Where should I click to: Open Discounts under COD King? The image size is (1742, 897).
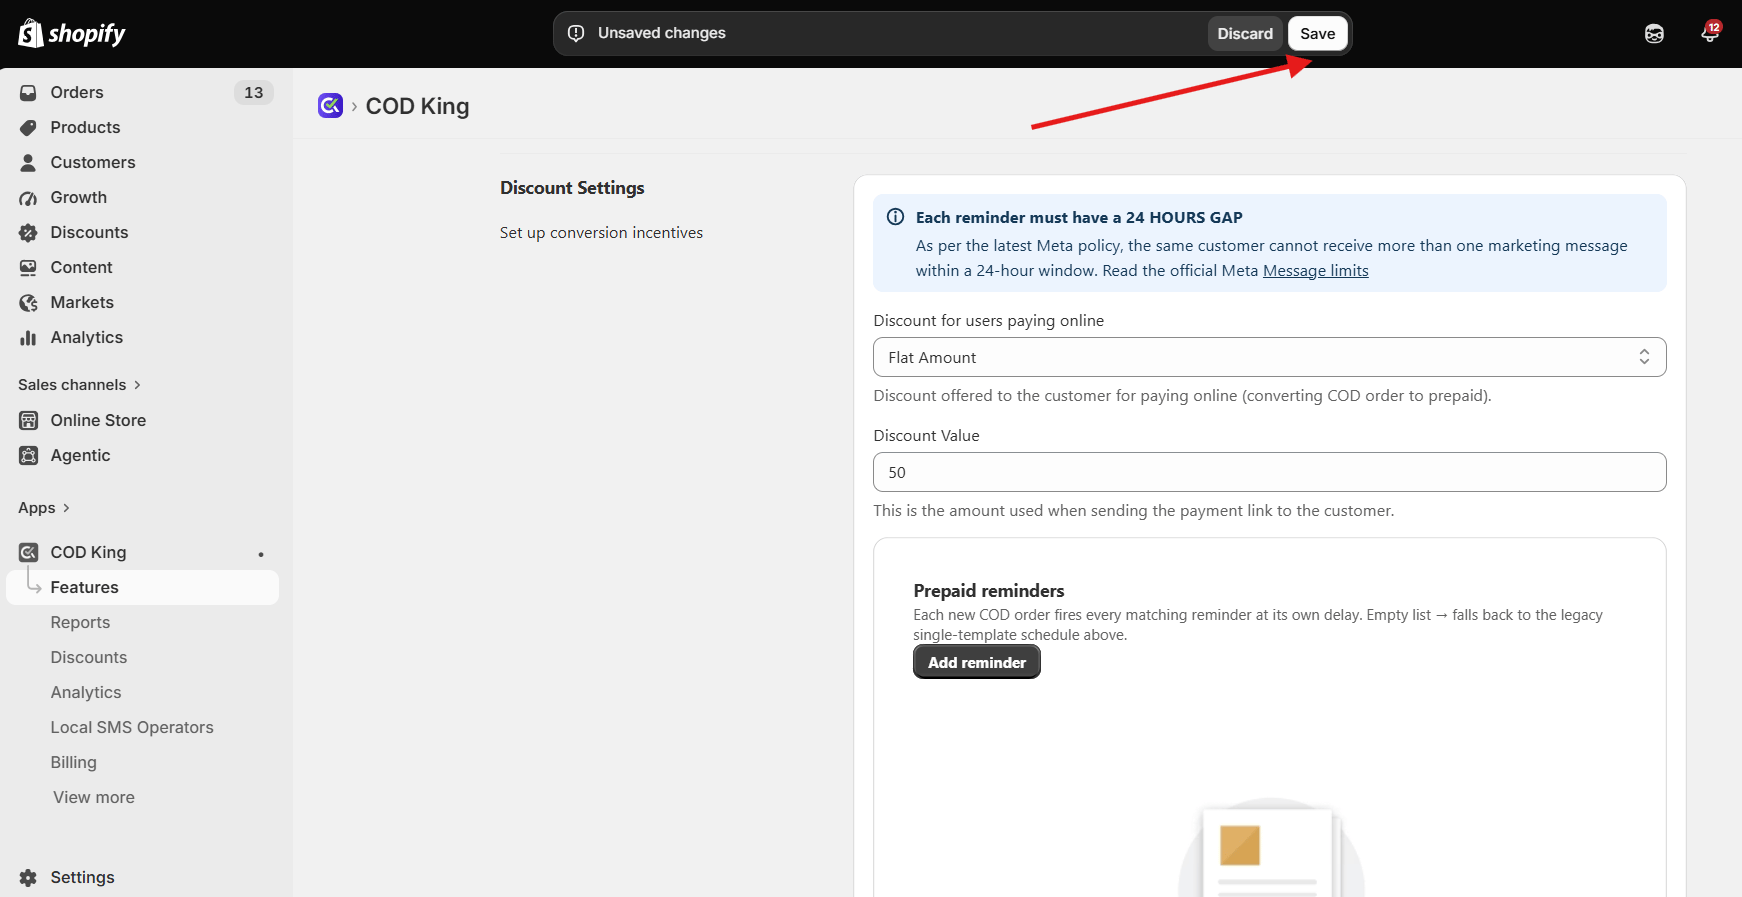click(89, 657)
